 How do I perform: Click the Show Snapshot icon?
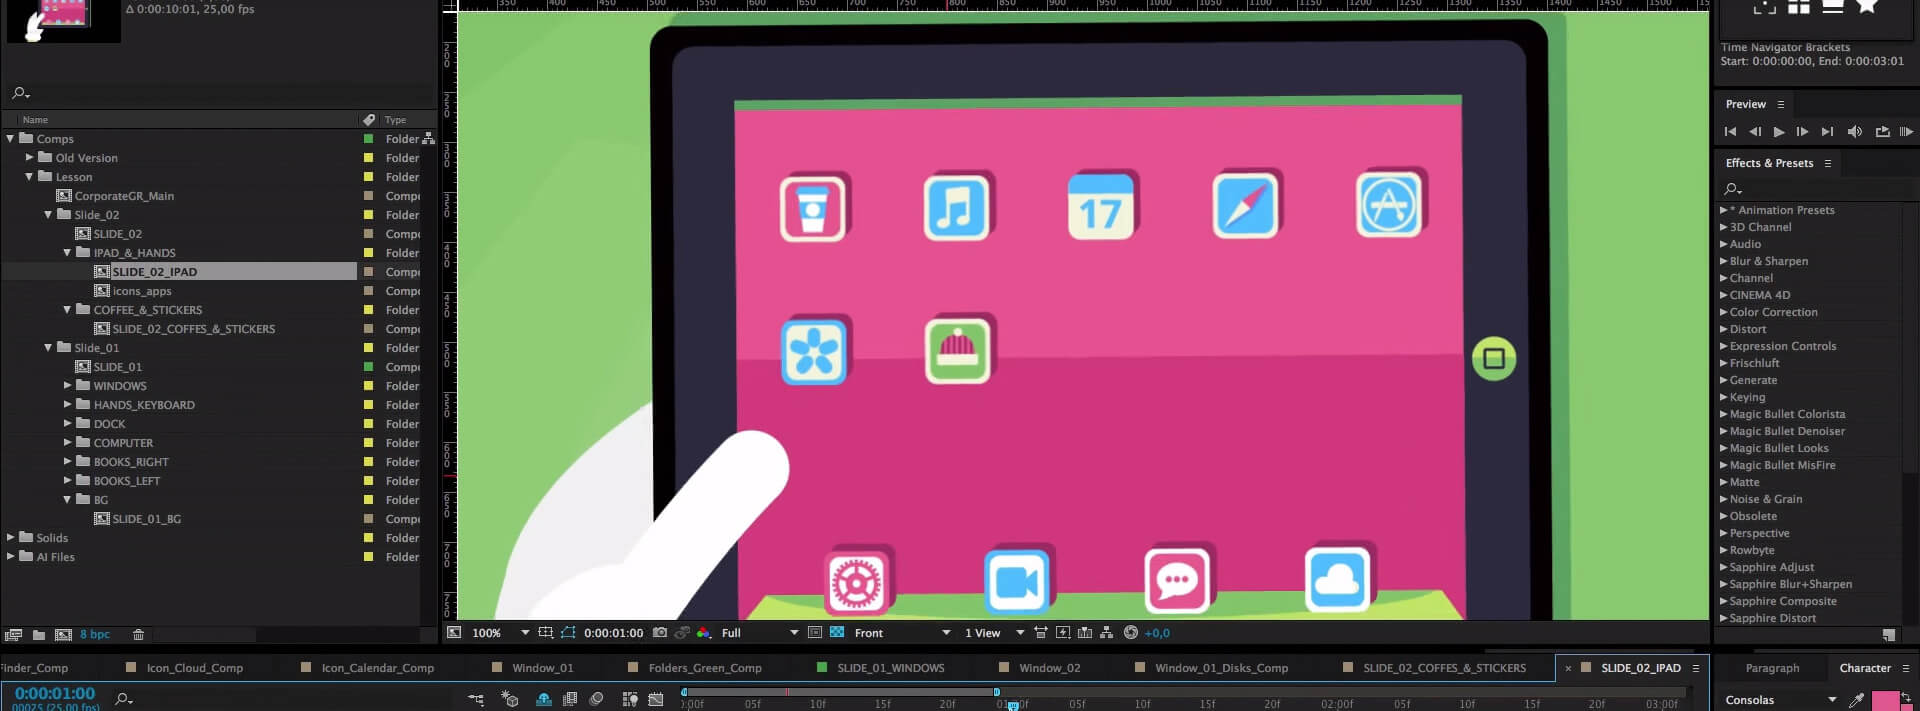[x=682, y=633]
